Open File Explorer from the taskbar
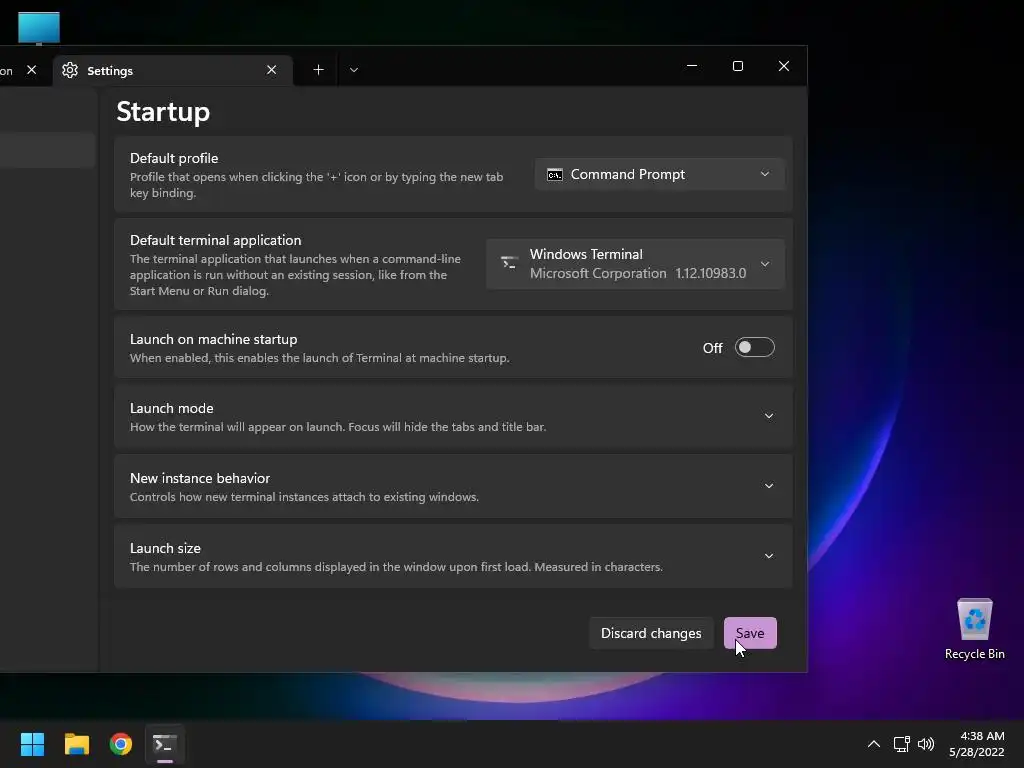The image size is (1024, 768). (x=76, y=744)
